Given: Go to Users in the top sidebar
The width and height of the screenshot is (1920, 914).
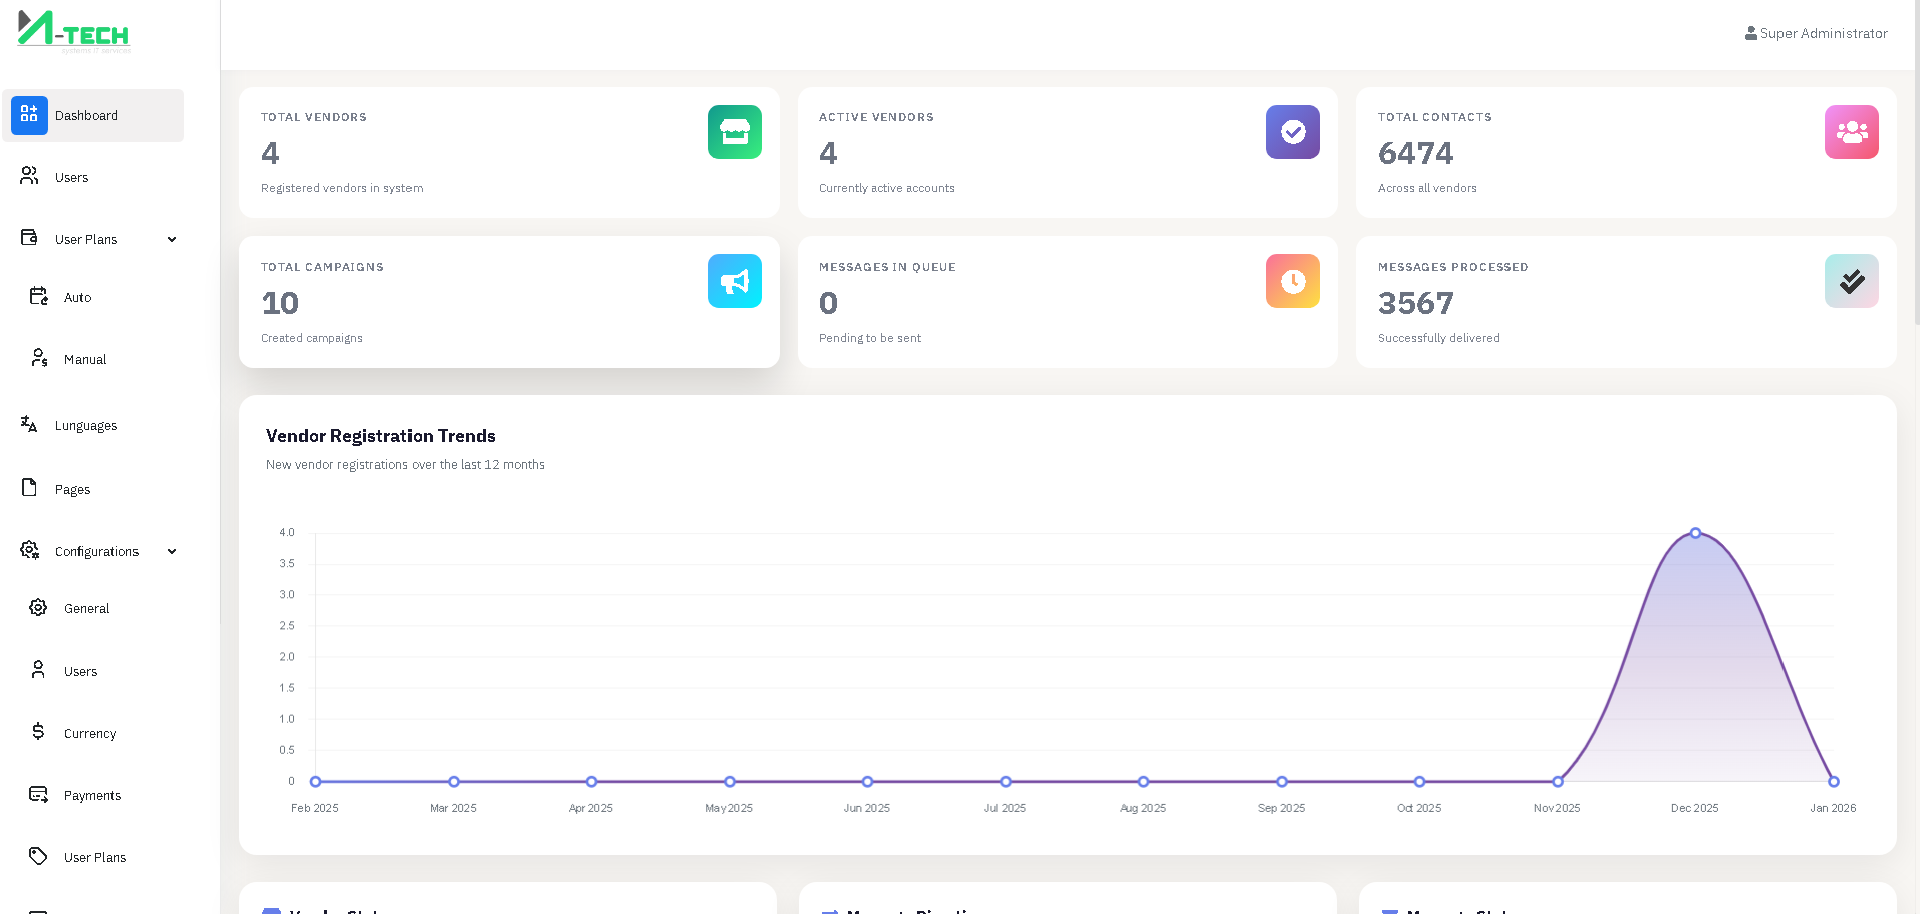Looking at the screenshot, I should point(71,177).
